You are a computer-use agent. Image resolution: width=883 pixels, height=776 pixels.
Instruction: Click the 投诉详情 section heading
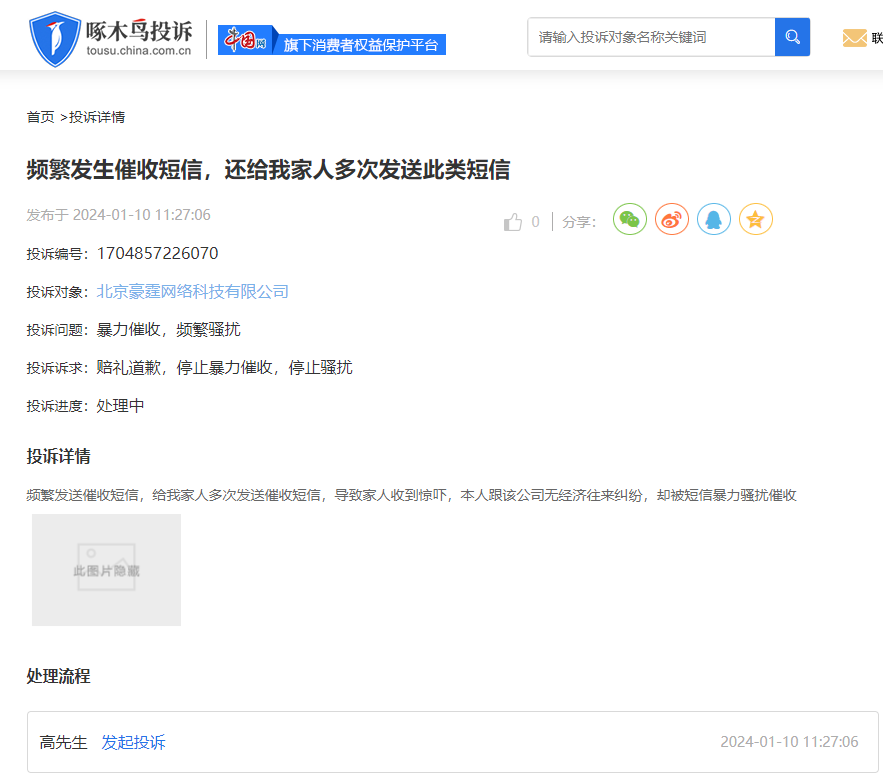pyautogui.click(x=59, y=456)
